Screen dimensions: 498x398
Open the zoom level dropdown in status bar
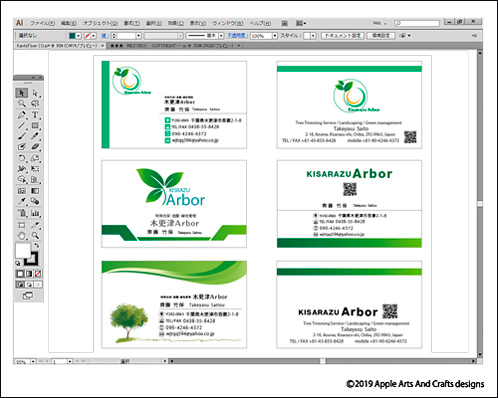[x=33, y=361]
